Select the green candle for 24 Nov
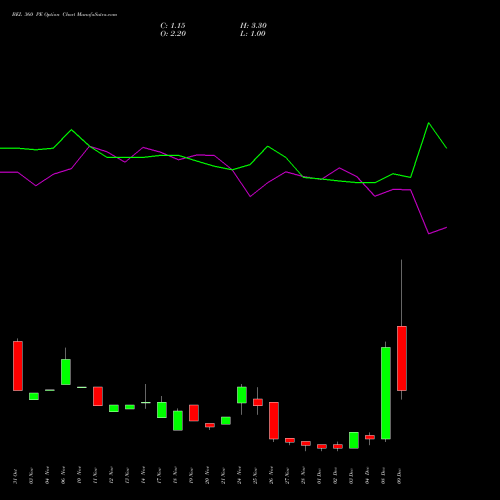 (242, 395)
